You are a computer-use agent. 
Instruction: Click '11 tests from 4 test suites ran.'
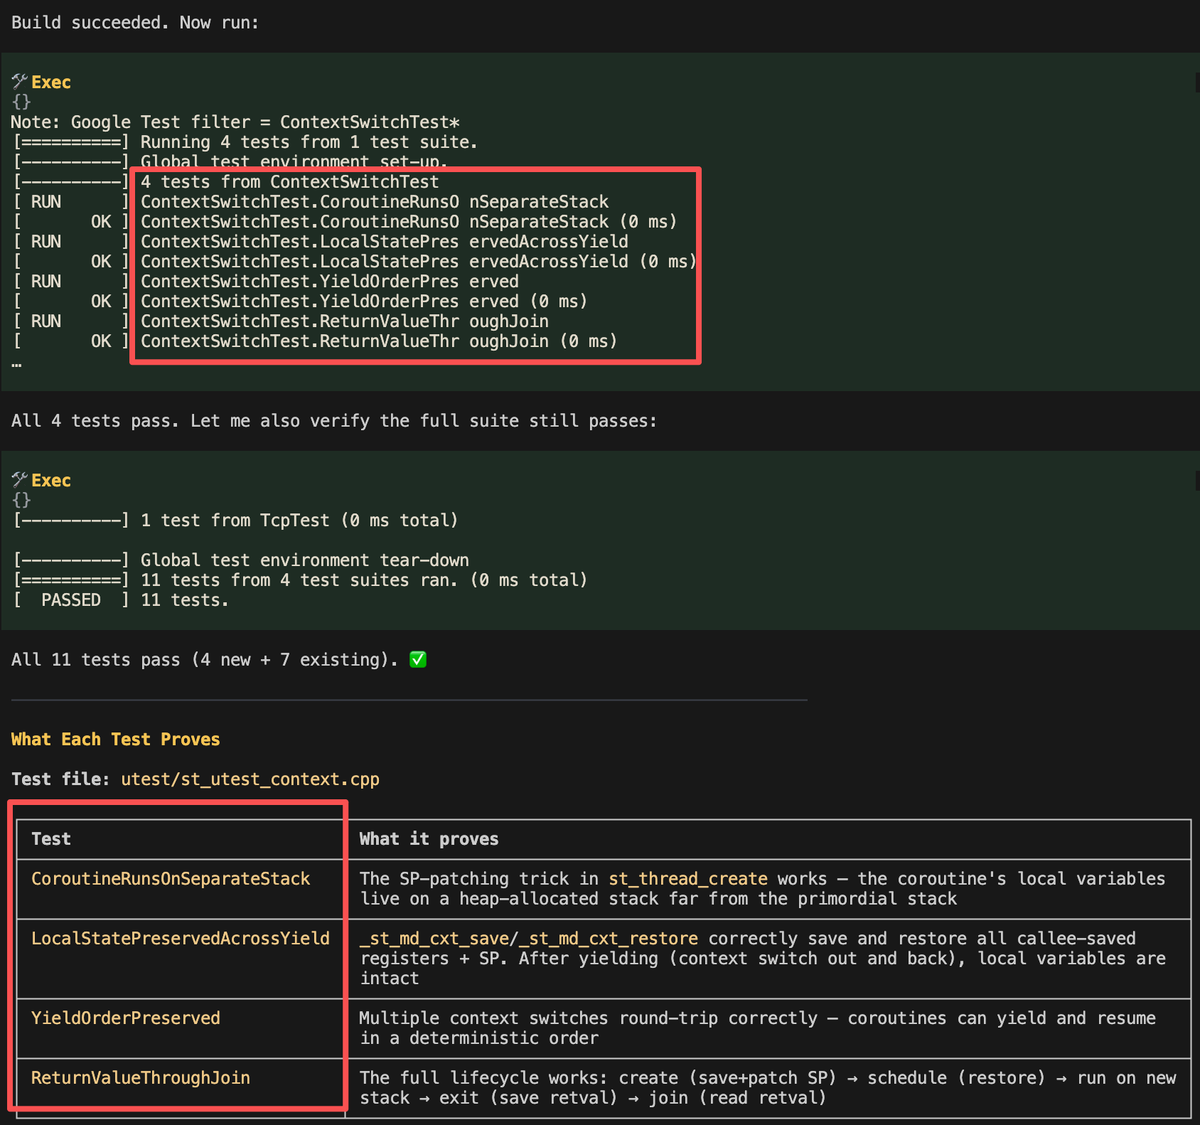(300, 580)
